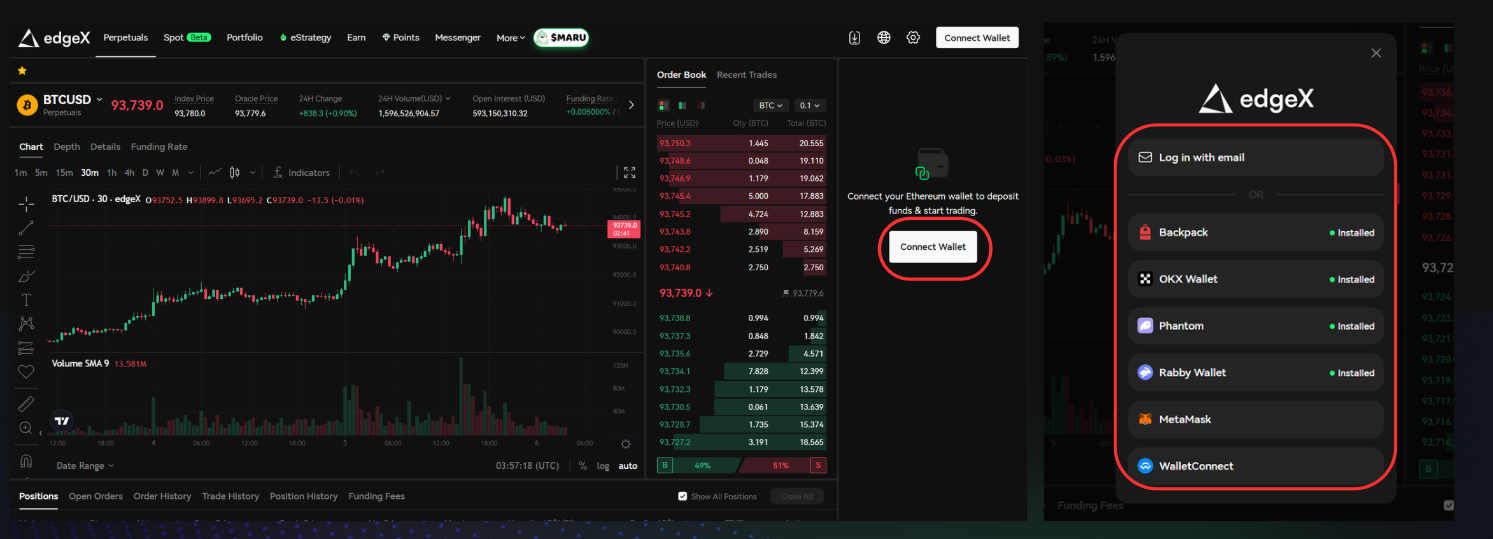Image resolution: width=1493 pixels, height=539 pixels.
Task: Switch to Recent Trades tab
Action: (x=746, y=75)
